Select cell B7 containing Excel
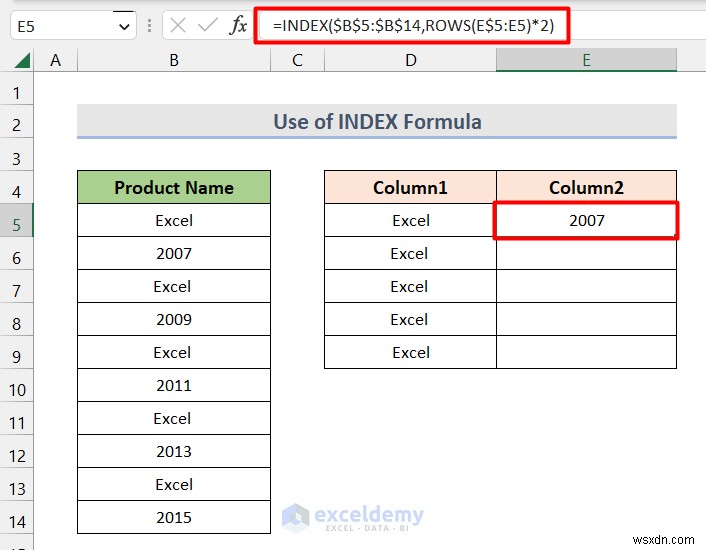 tap(174, 286)
